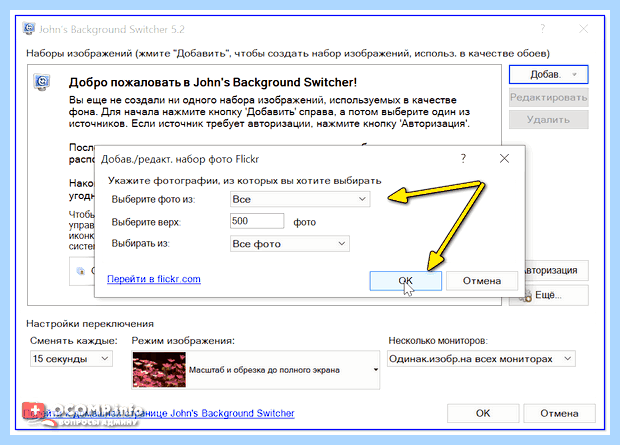Click the help question mark in Flickr dialog
620x445 pixels.
[463, 159]
